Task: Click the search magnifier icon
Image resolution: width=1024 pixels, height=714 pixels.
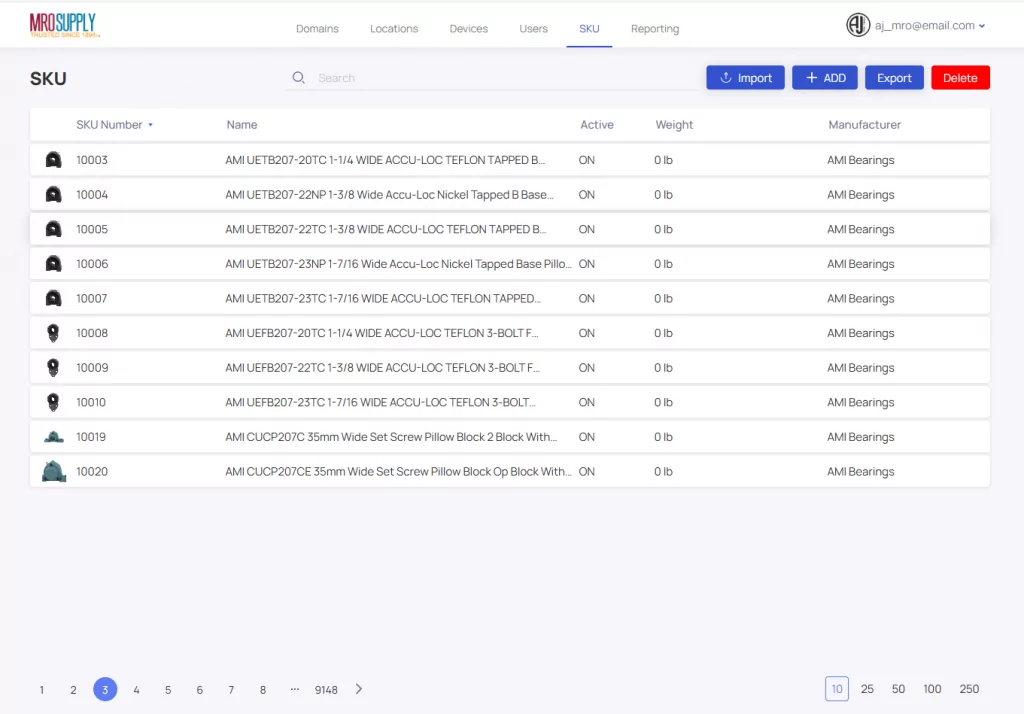Action: 298,78
